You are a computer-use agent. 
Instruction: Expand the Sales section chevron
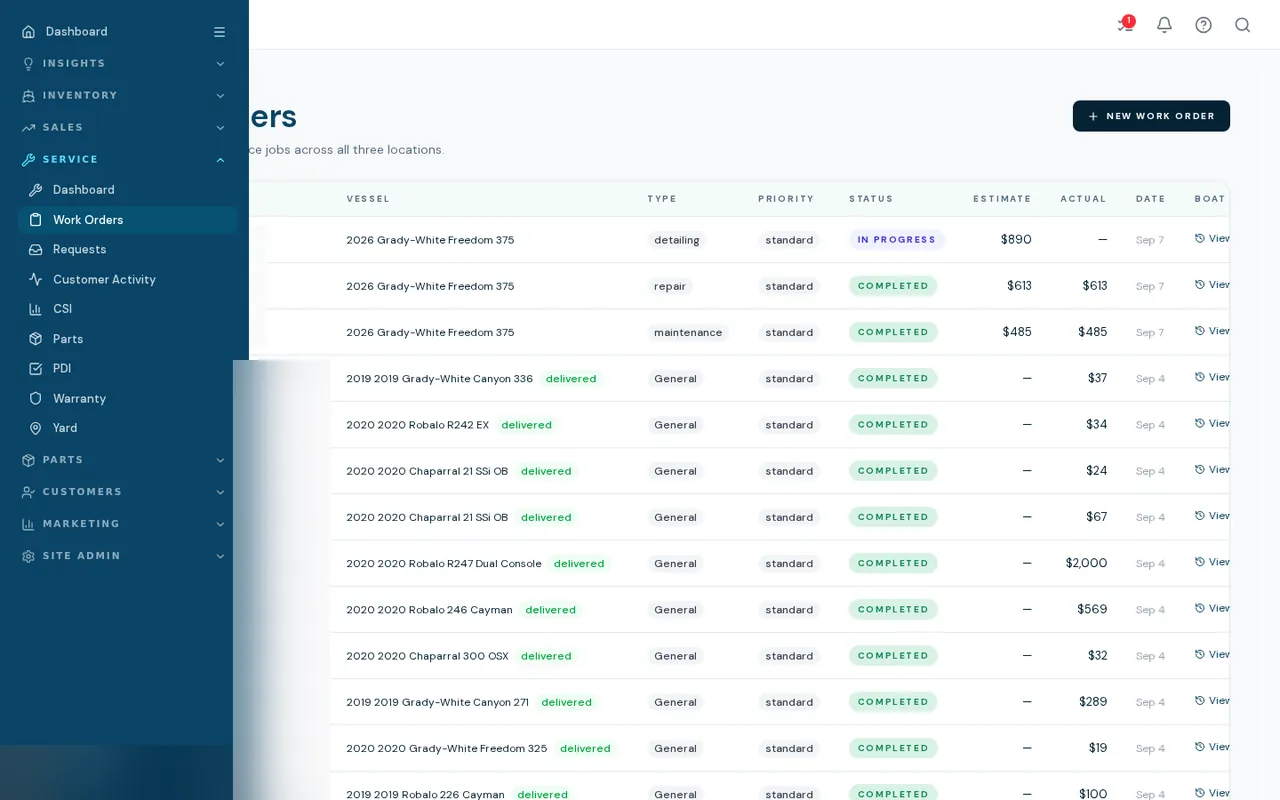[220, 128]
